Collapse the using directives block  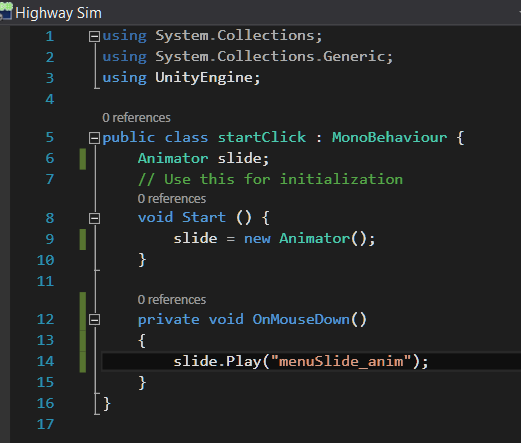click(x=94, y=36)
